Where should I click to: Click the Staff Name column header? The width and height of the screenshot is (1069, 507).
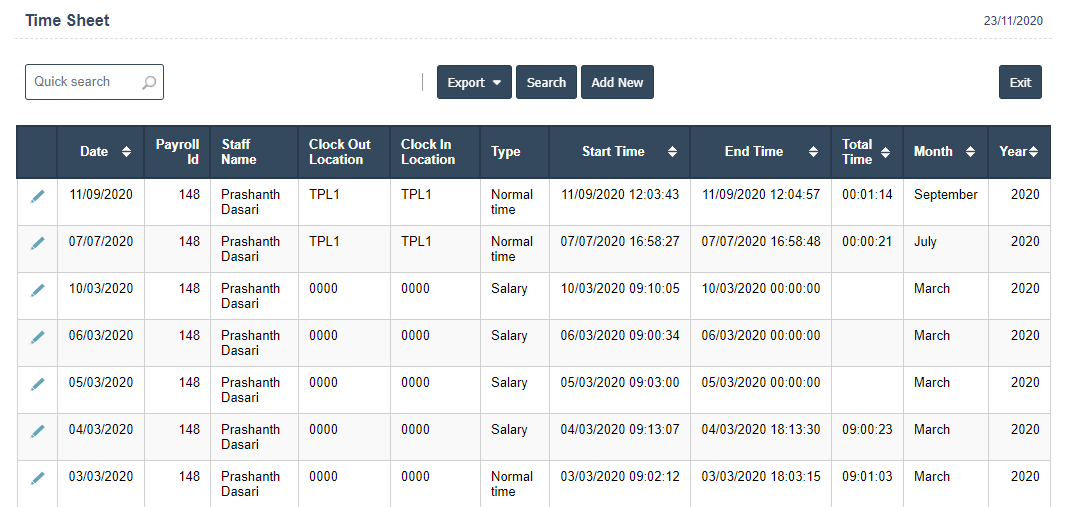pyautogui.click(x=239, y=152)
